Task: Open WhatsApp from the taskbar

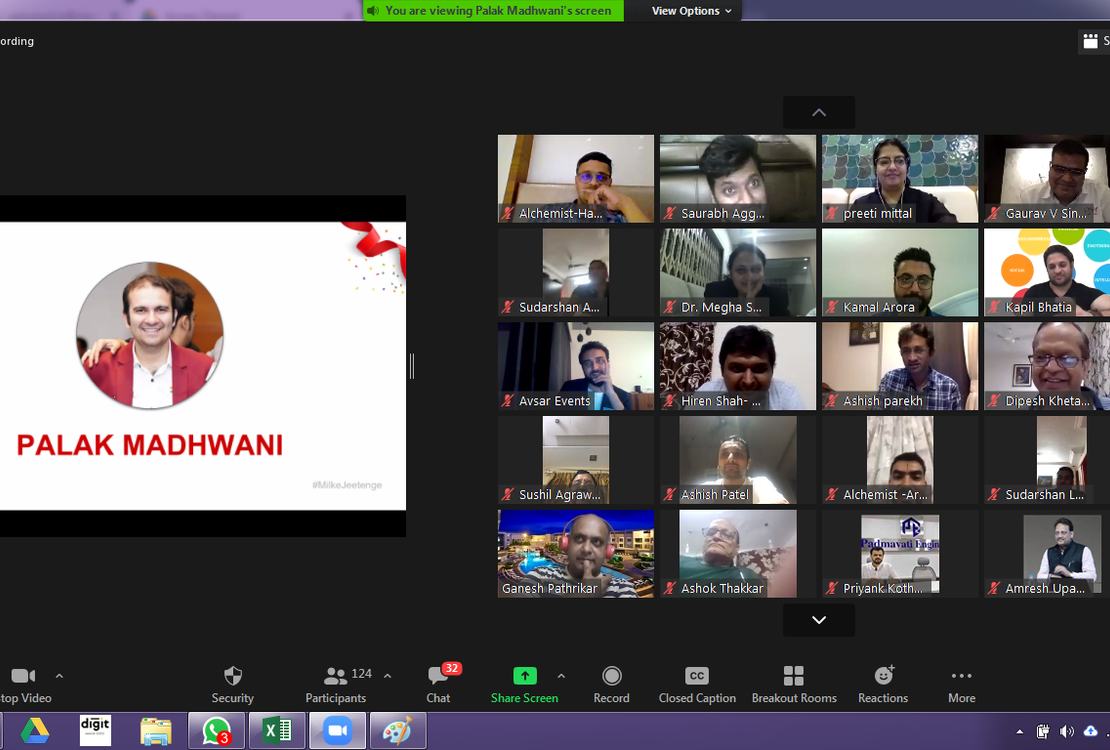Action: (216, 731)
